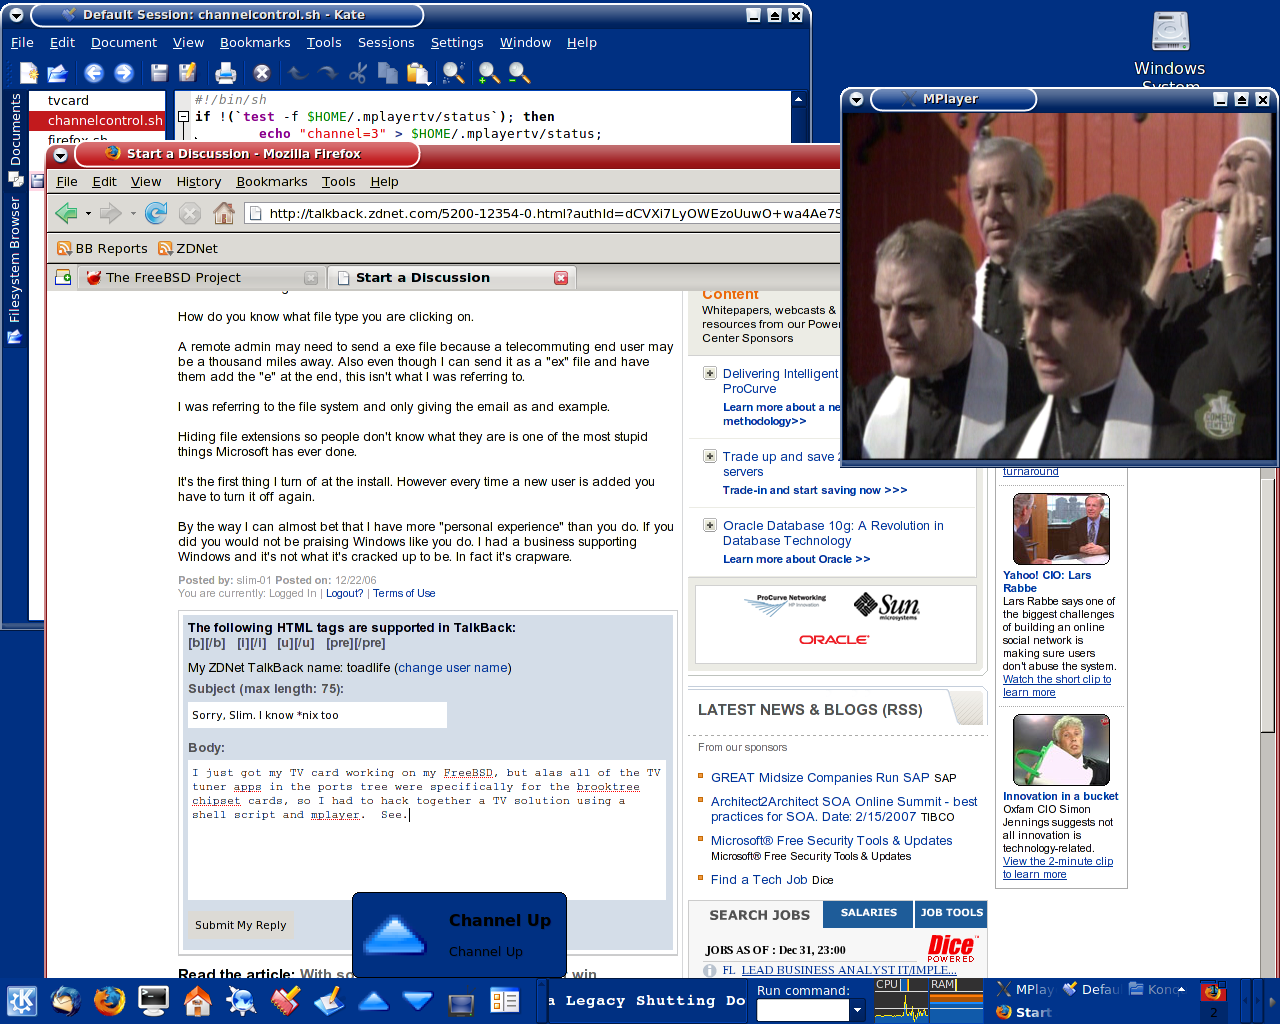Launch Thunderbird mail from the panel
The width and height of the screenshot is (1280, 1024).
(x=66, y=1001)
